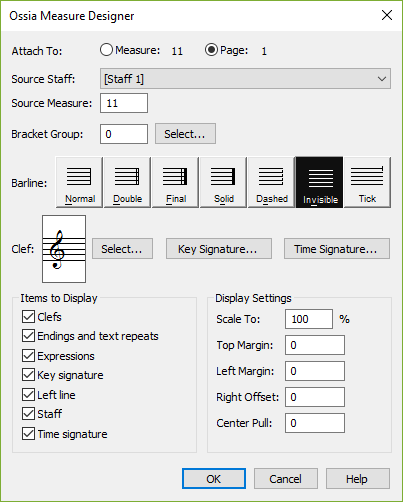The height and width of the screenshot is (502, 403).
Task: Open the Key Signature dialog button
Action: tap(219, 249)
